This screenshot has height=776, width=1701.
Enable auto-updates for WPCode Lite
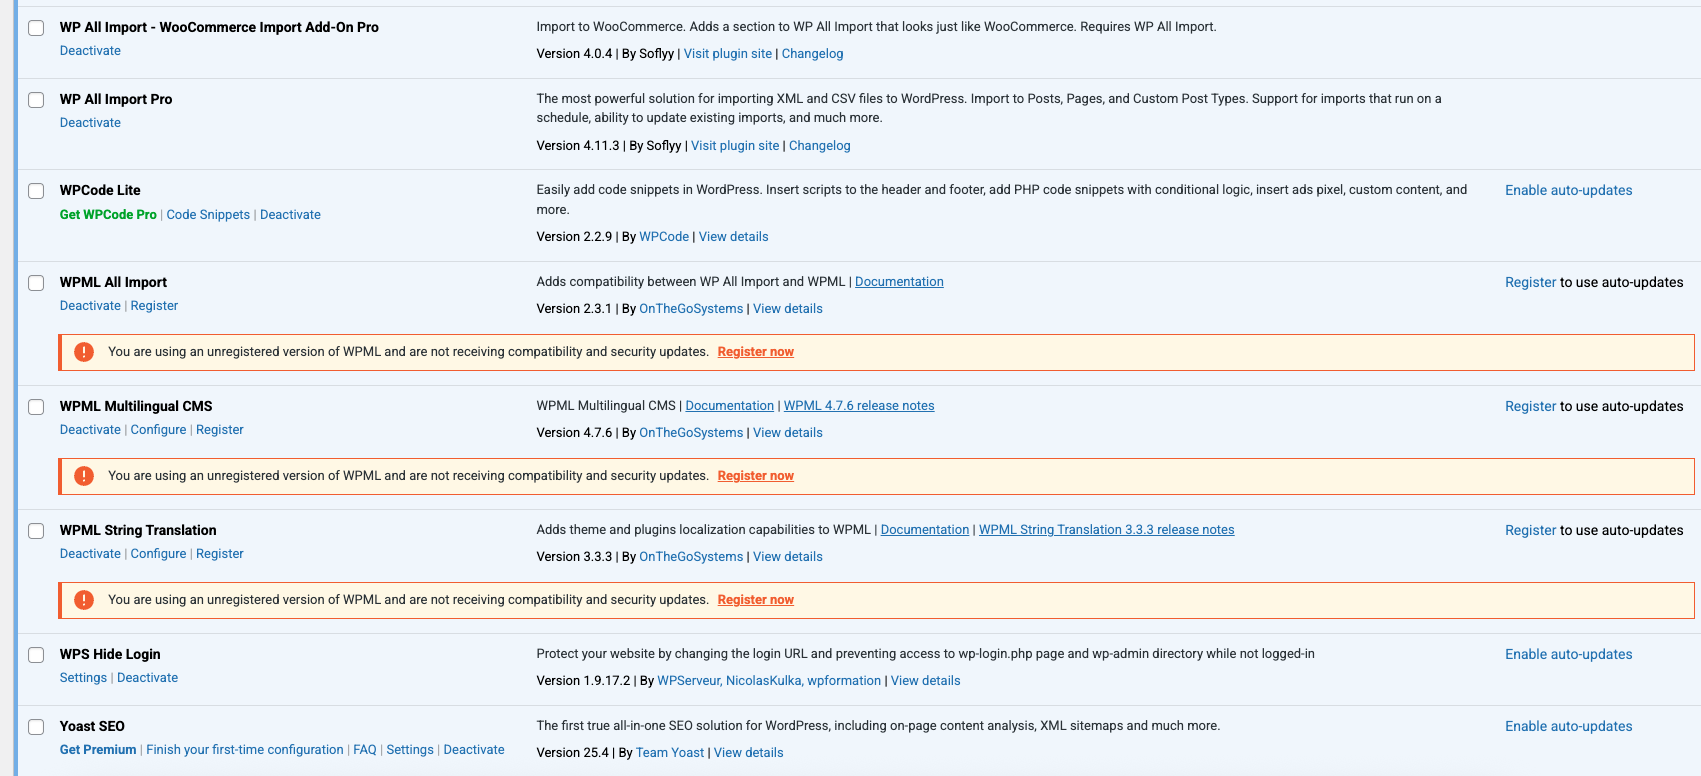pos(1569,191)
